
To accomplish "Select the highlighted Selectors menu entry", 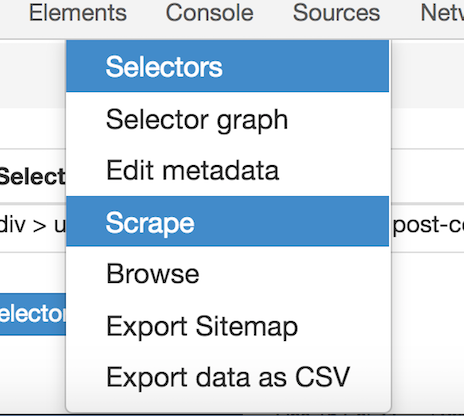I will [227, 66].
